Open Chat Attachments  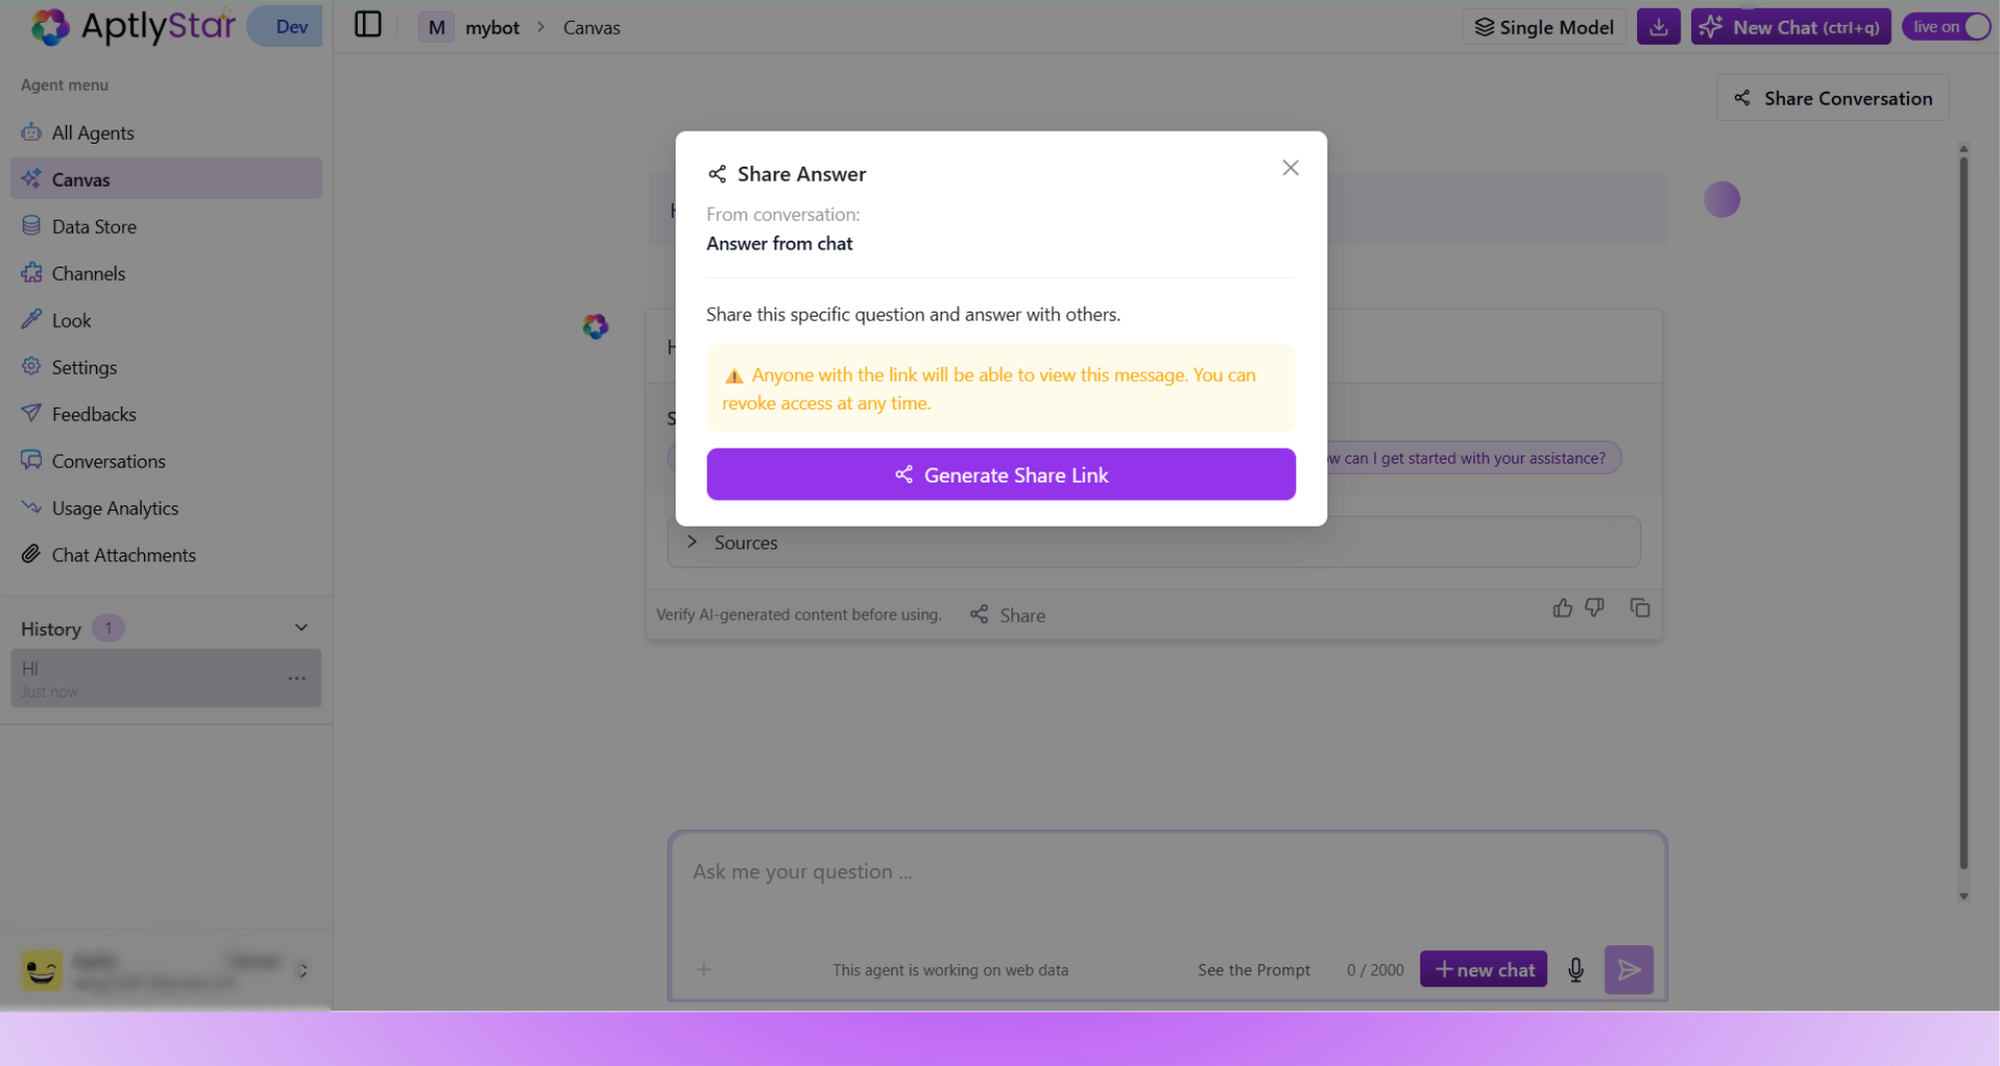point(124,554)
